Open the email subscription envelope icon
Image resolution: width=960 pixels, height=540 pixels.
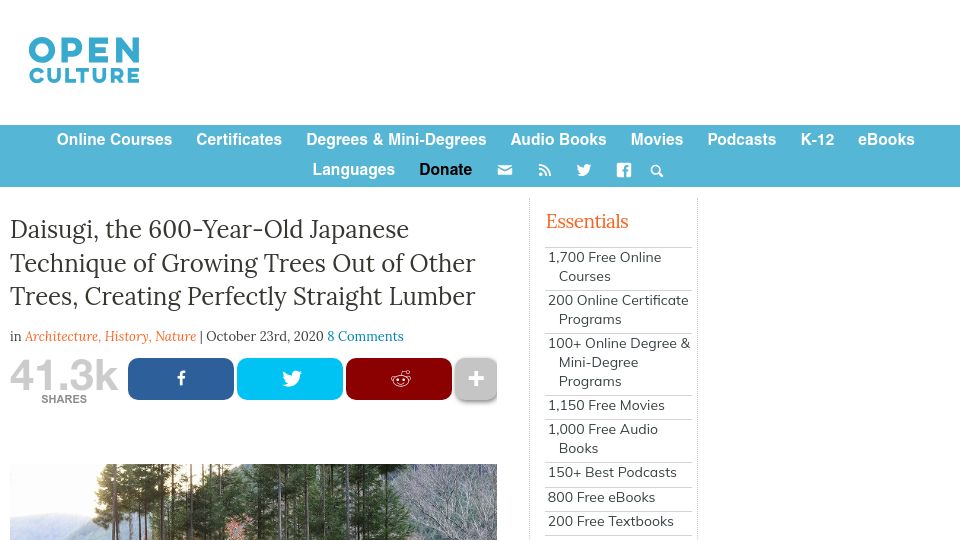click(x=504, y=170)
